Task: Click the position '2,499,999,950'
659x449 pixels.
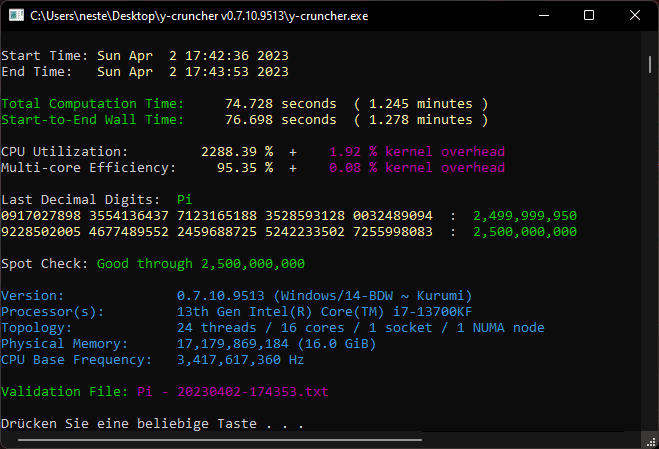Action: tap(525, 216)
